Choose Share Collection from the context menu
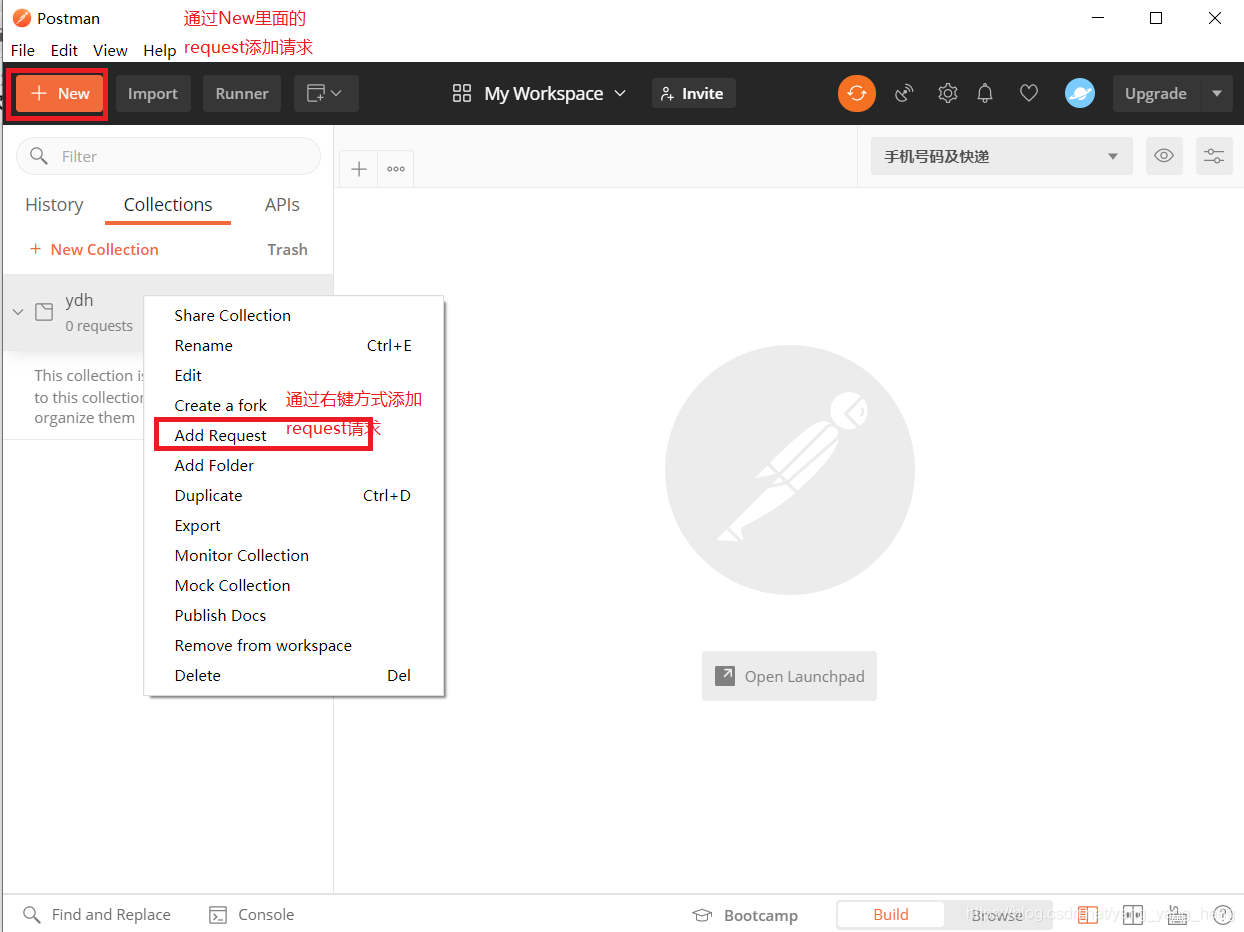1244x932 pixels. [294, 315]
